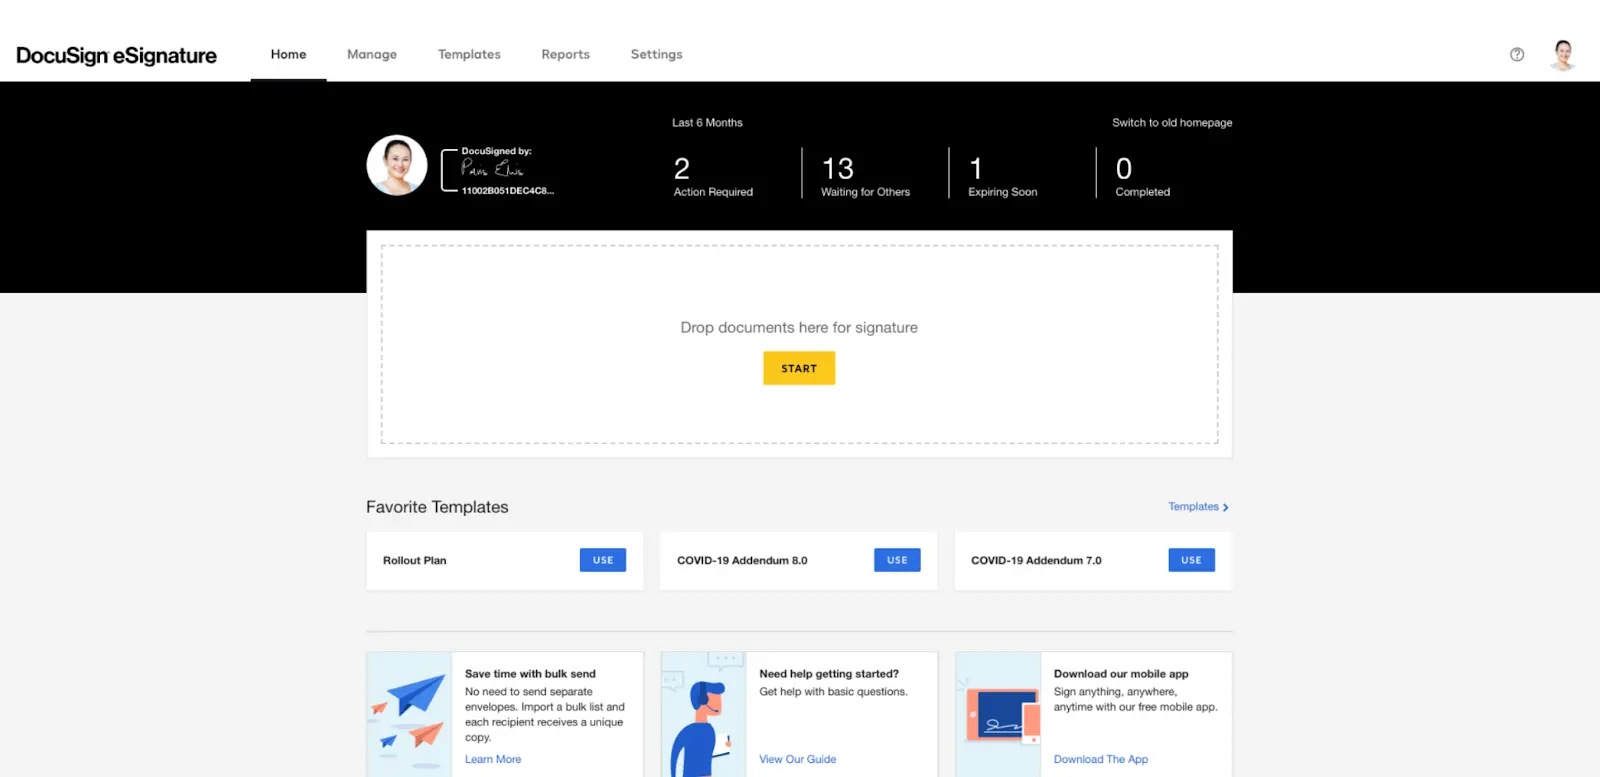Image resolution: width=1600 pixels, height=777 pixels.
Task: Open the 1 Expiring Soon count
Action: point(1002,176)
